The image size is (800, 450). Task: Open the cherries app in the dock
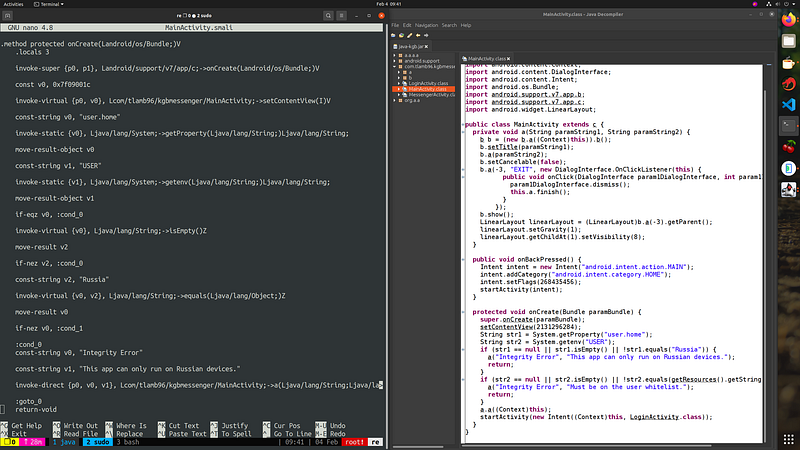[789, 147]
